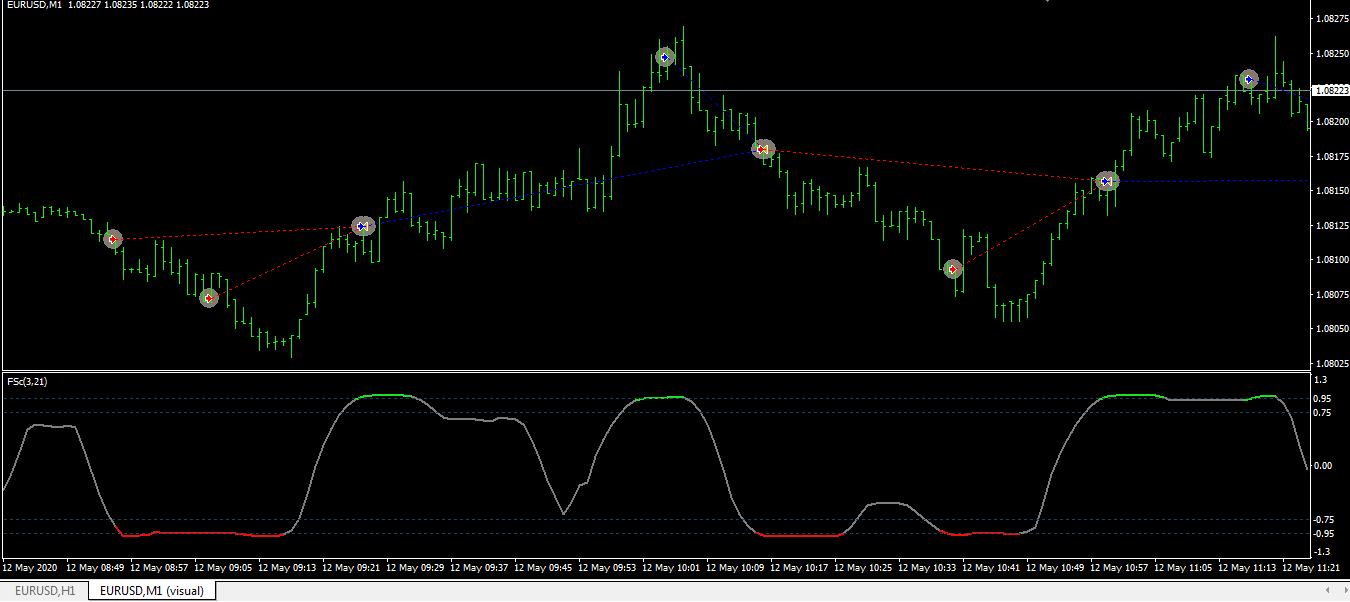
Task: Click the indicator scale value 0.00
Action: tap(1323, 466)
